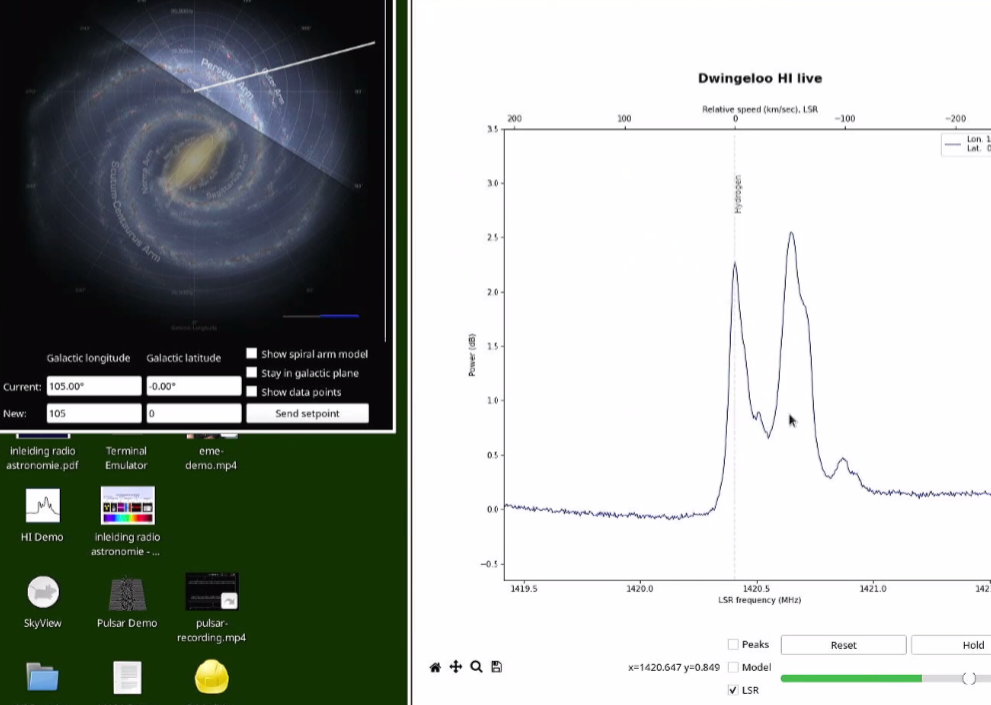The image size is (991, 705).
Task: Enable the Peaks checkbox
Action: pyautogui.click(x=734, y=645)
